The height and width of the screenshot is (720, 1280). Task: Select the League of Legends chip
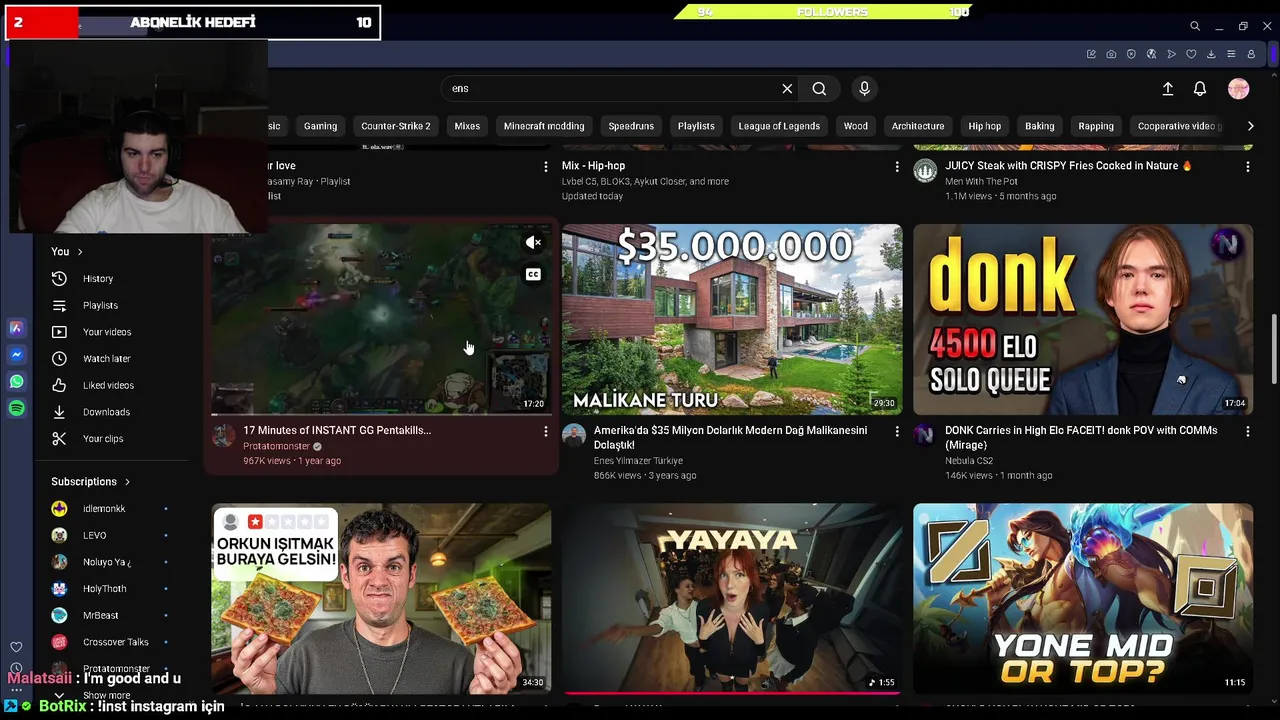coord(779,126)
